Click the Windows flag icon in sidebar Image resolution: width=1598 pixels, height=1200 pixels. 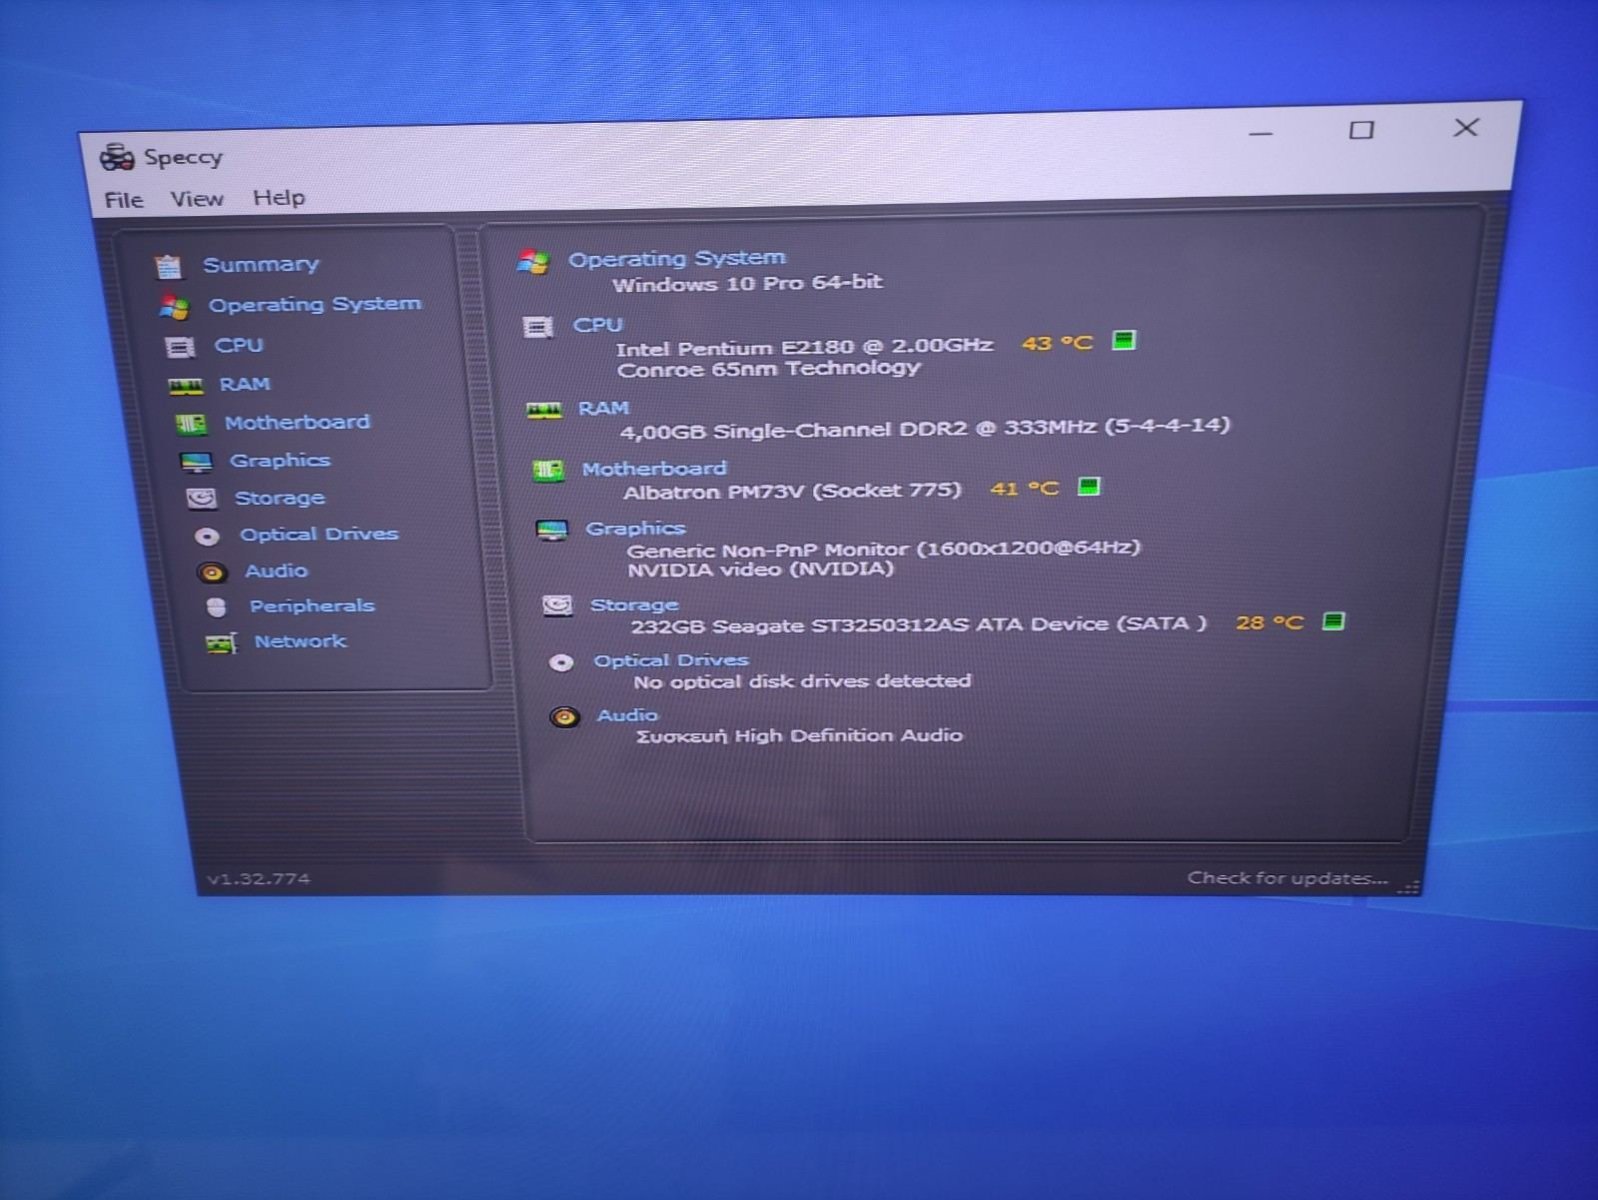(174, 307)
